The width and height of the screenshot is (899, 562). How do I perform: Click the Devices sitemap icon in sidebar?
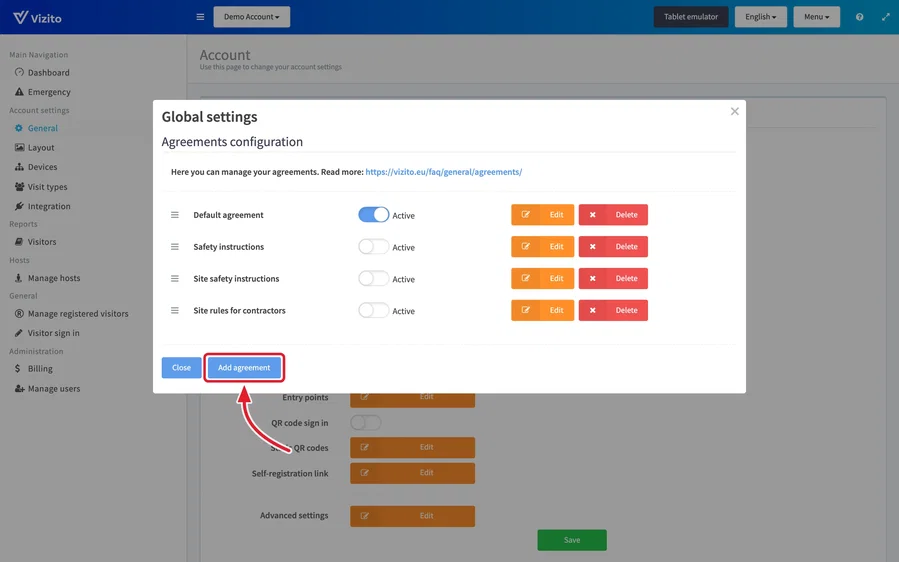[19, 167]
